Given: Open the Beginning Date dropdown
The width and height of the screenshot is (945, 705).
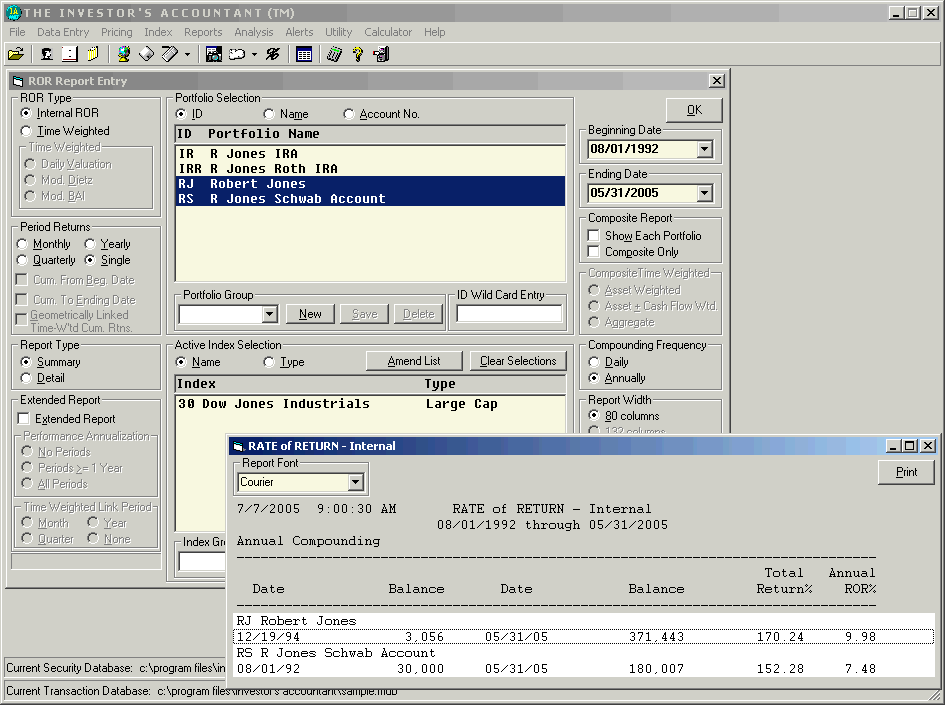Looking at the screenshot, I should 704,149.
